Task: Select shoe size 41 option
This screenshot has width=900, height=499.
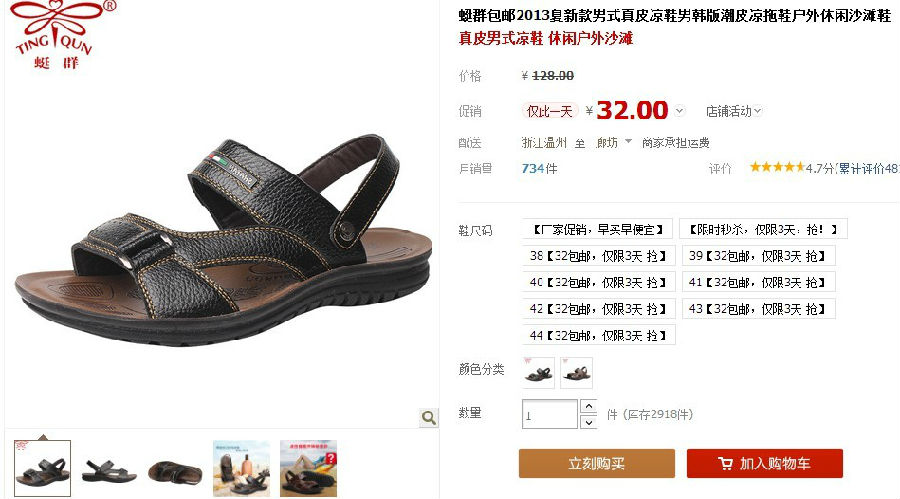Action: (x=758, y=282)
